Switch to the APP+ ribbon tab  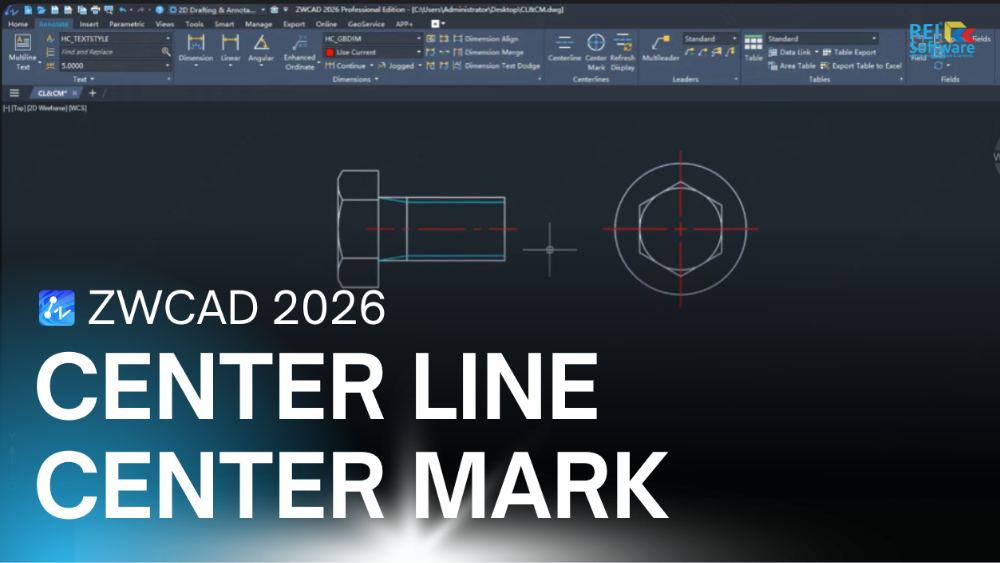(404, 24)
